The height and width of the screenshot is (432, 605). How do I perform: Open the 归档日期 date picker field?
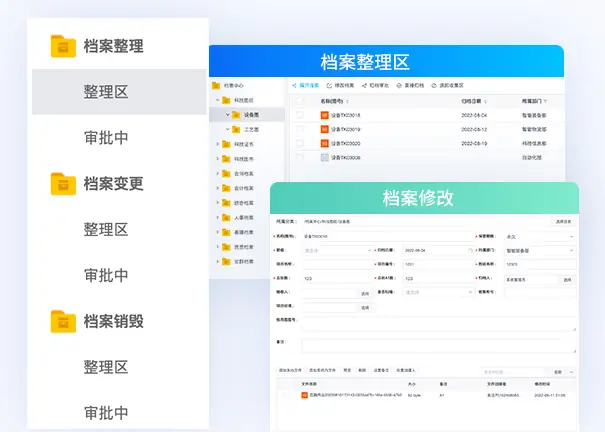[x=436, y=250]
